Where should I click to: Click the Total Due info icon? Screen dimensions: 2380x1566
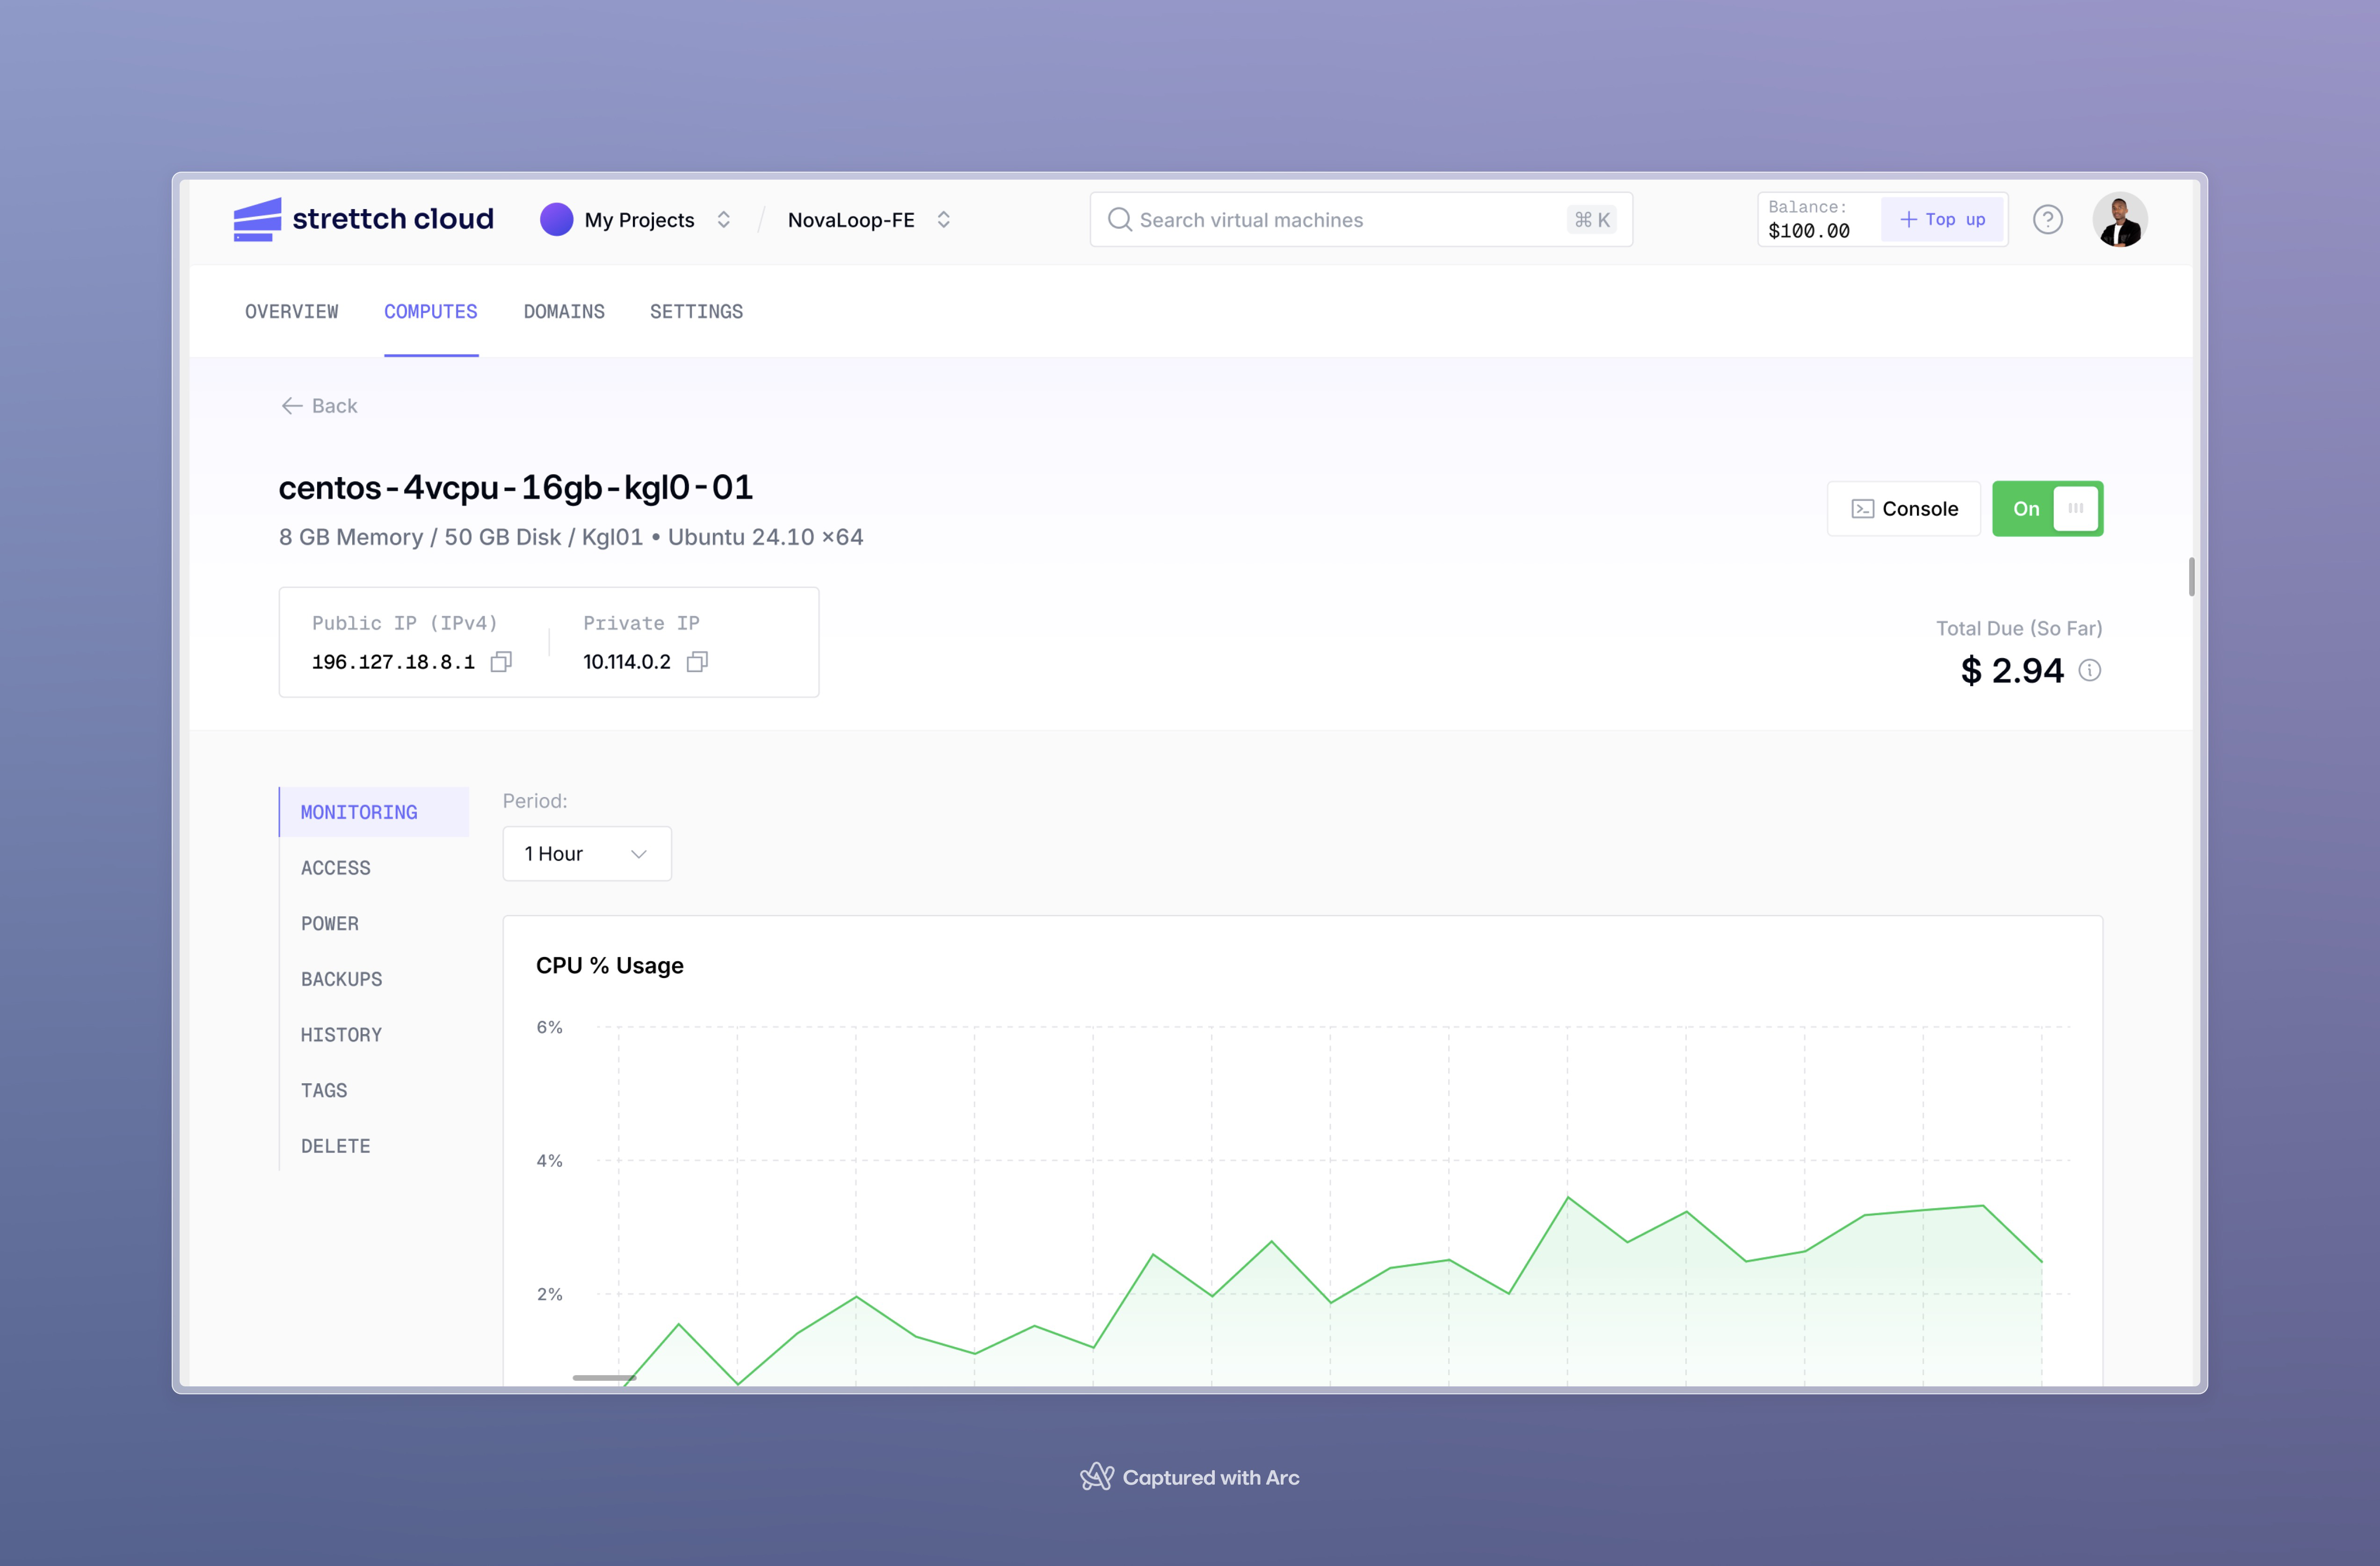pyautogui.click(x=2090, y=670)
